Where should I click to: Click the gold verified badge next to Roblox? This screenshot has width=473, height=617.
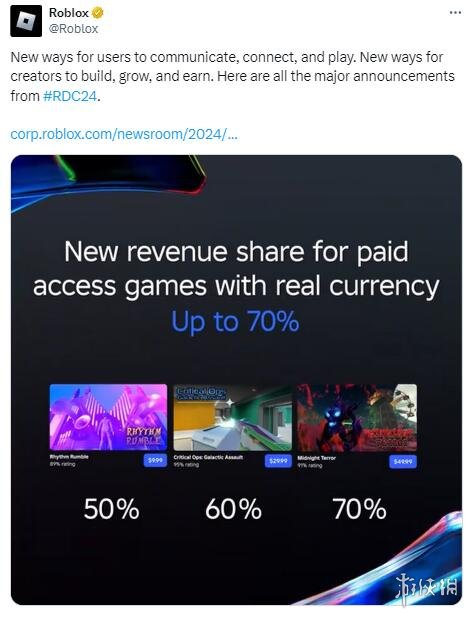[x=98, y=13]
